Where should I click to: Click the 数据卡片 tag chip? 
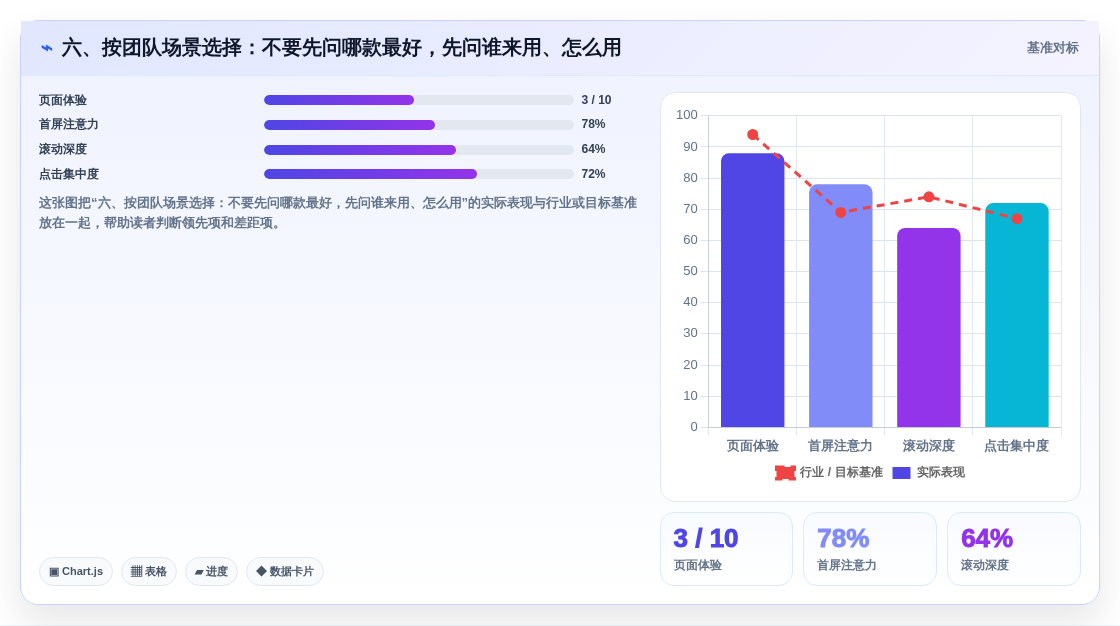285,572
